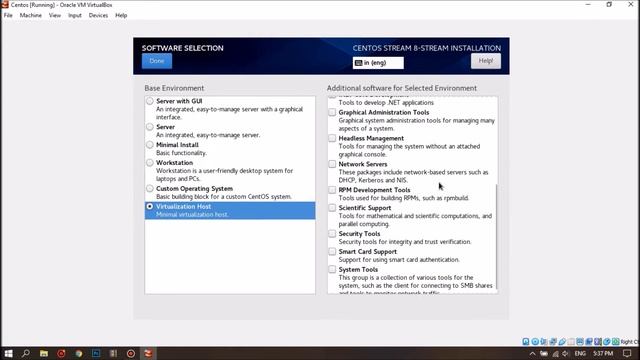This screenshot has width=640, height=360.
Task: Click the hard disk activity status icon
Action: coord(526,342)
